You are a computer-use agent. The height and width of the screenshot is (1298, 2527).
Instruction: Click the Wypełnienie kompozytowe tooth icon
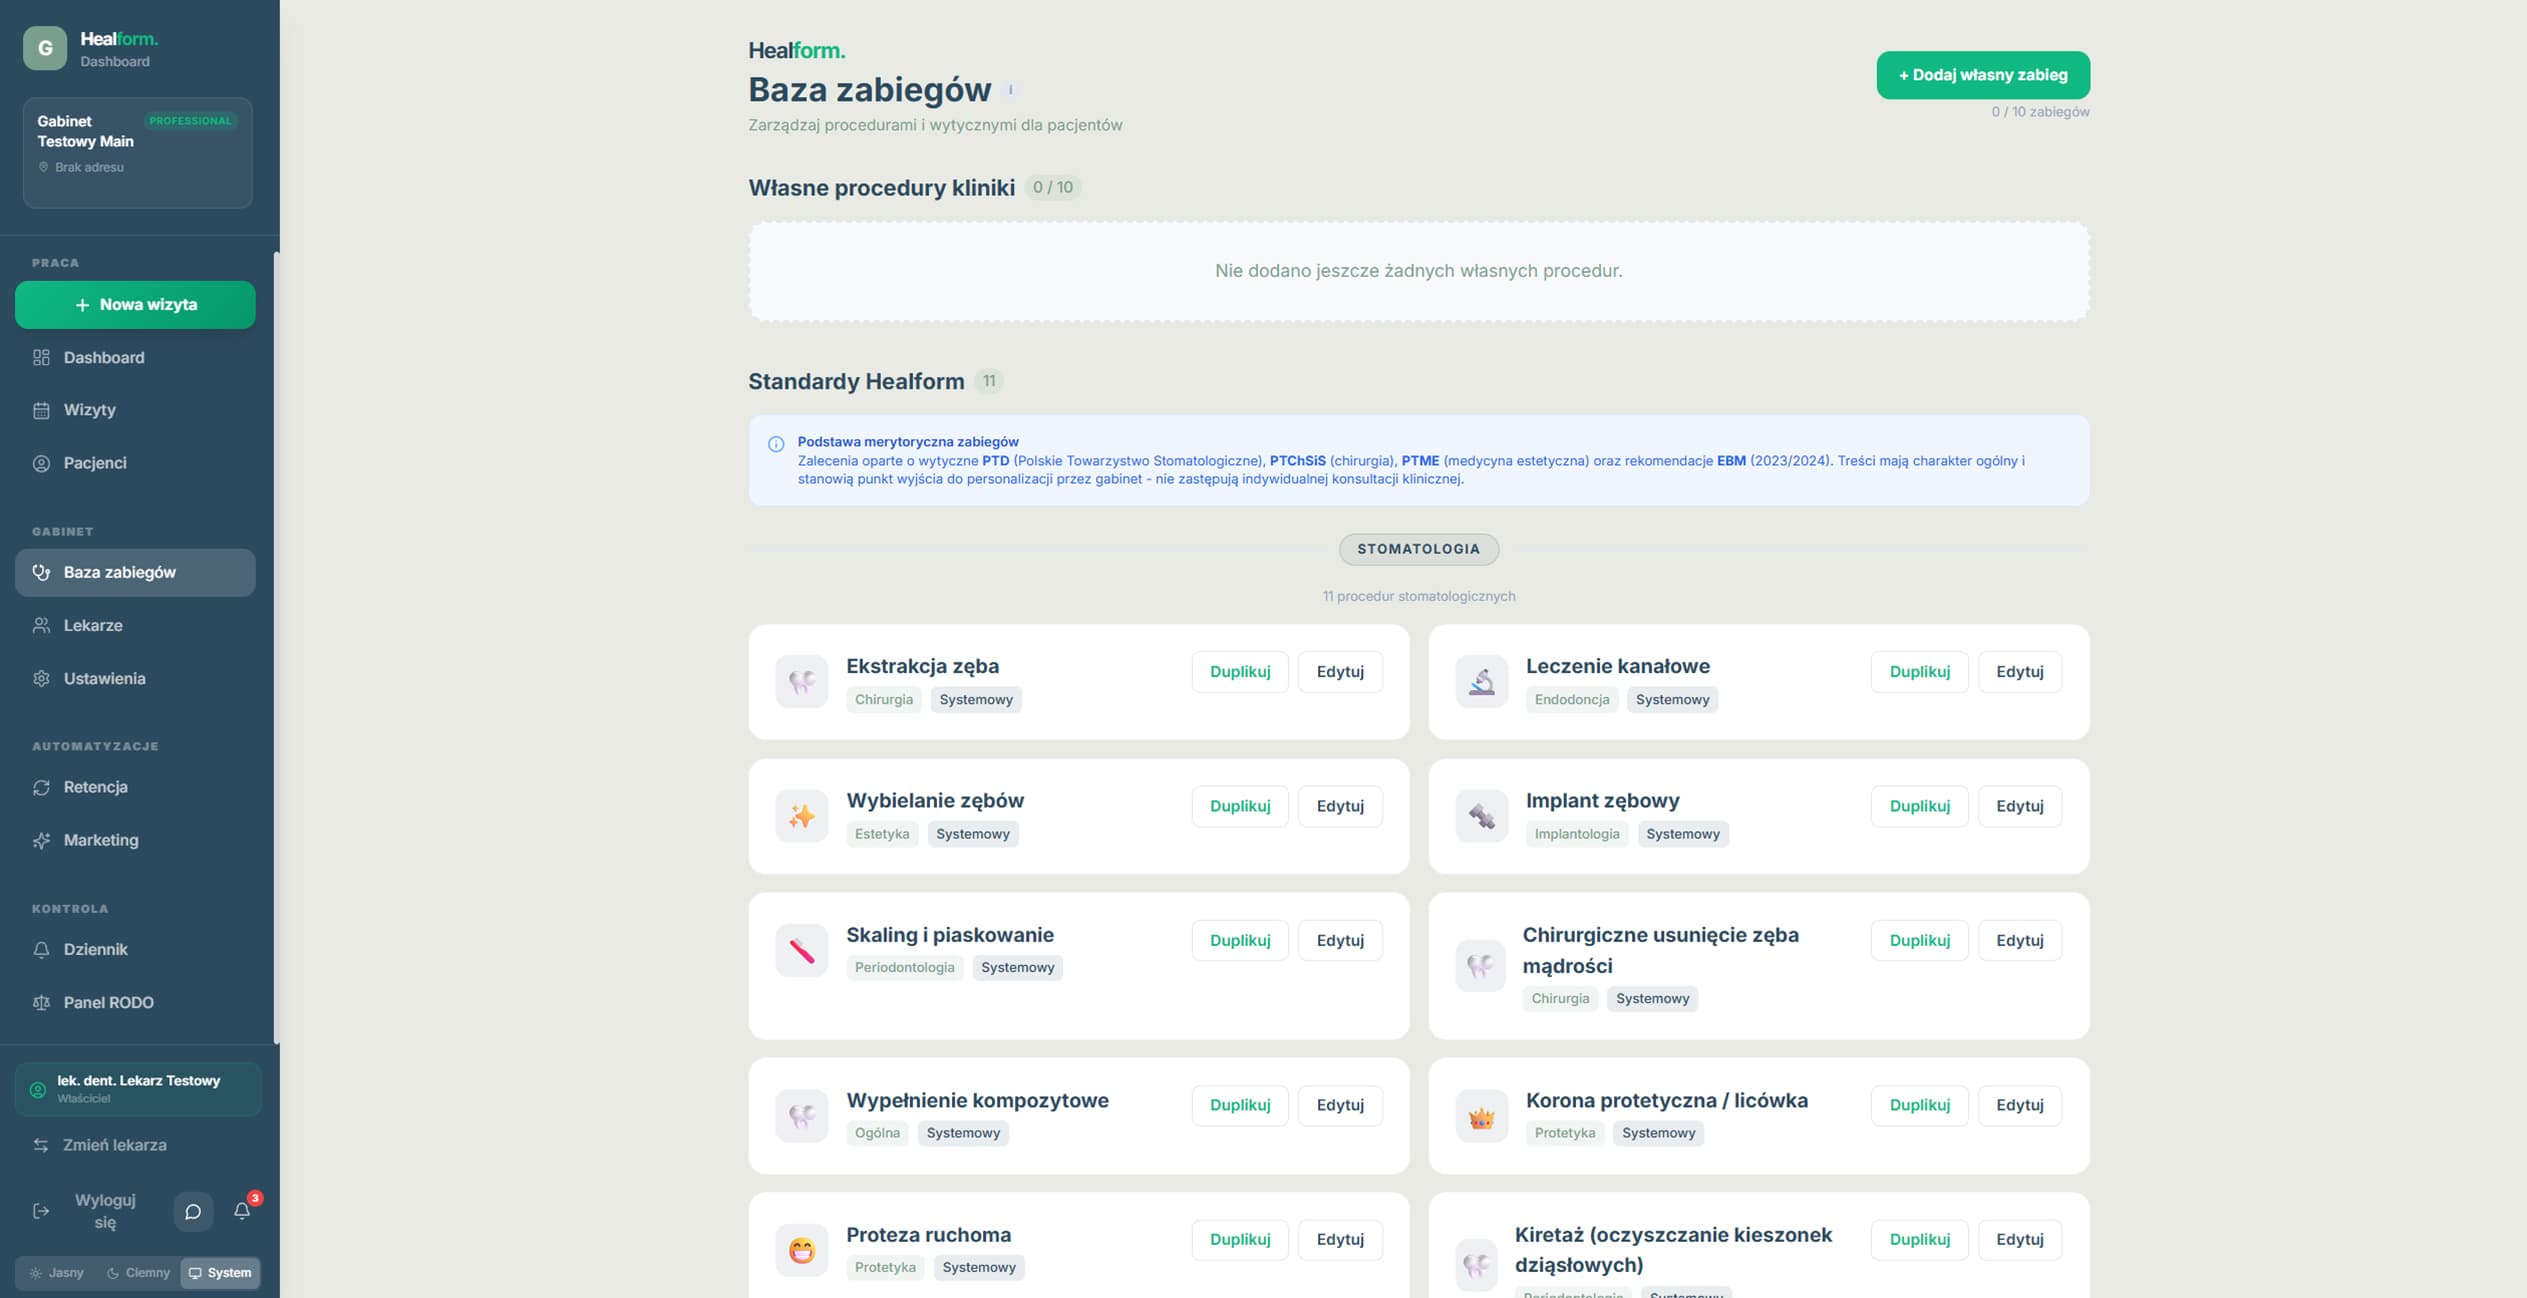click(802, 1116)
